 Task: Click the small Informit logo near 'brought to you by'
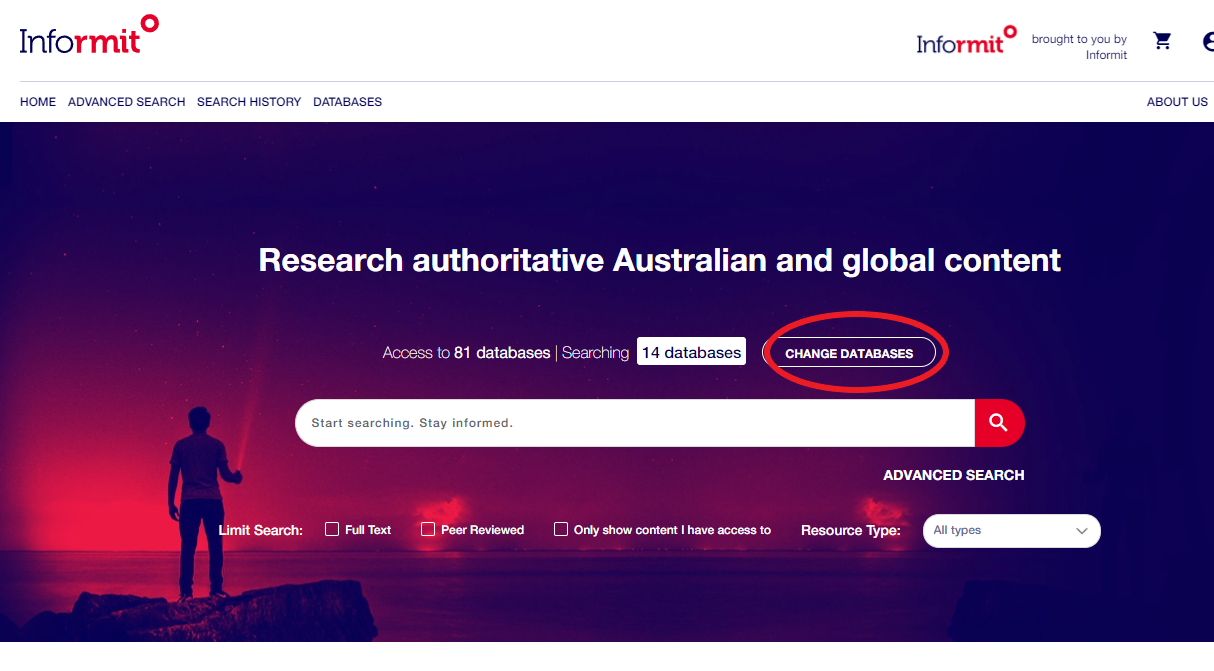click(x=963, y=41)
